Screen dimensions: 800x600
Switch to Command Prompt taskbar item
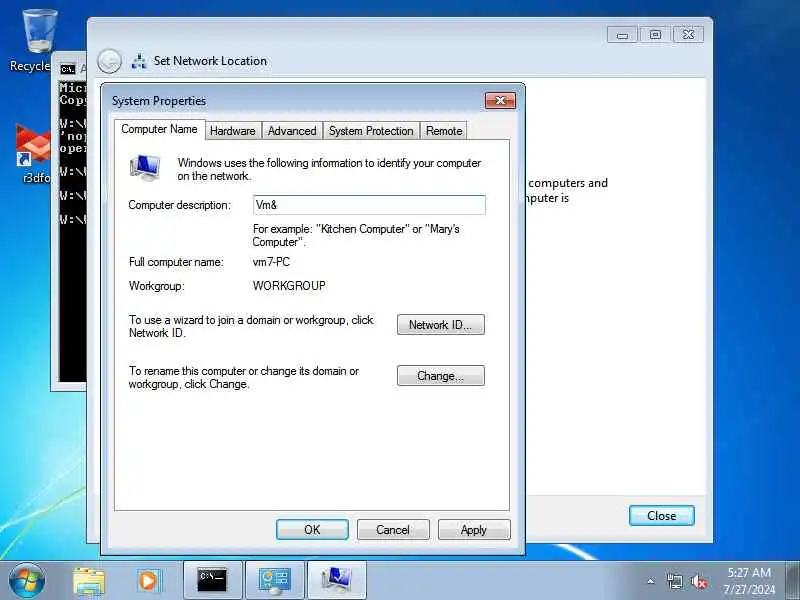click(212, 580)
